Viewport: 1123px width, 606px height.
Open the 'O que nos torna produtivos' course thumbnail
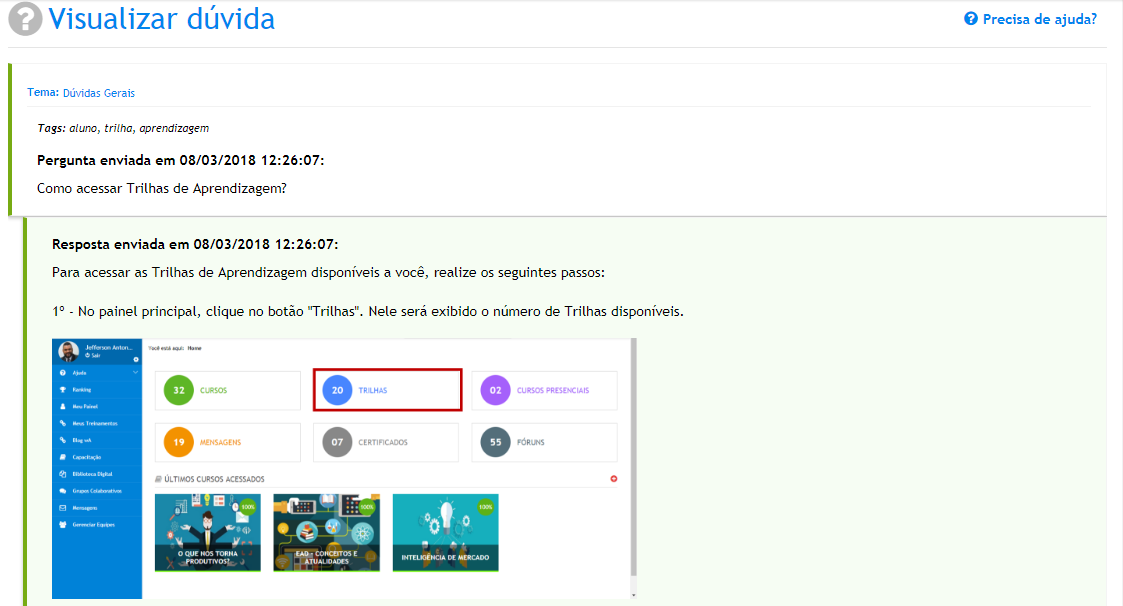click(x=207, y=532)
